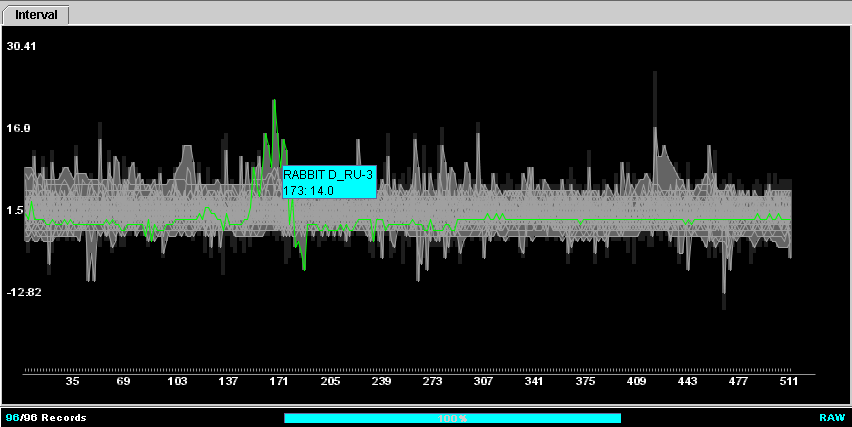Image resolution: width=852 pixels, height=427 pixels.
Task: Click the 16.0 y-axis label
Action: (18, 128)
